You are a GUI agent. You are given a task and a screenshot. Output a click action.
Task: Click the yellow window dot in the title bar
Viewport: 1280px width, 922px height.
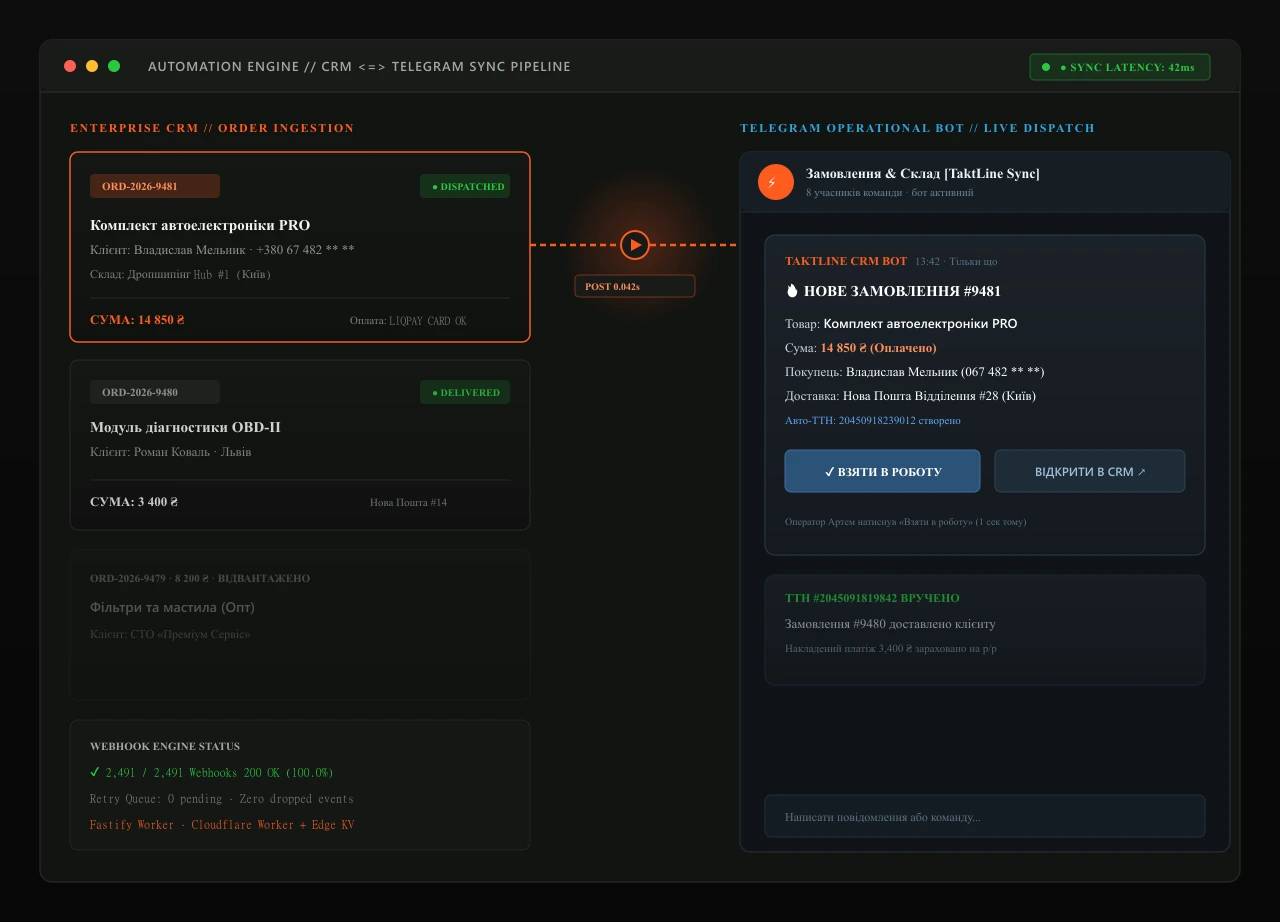click(92, 66)
